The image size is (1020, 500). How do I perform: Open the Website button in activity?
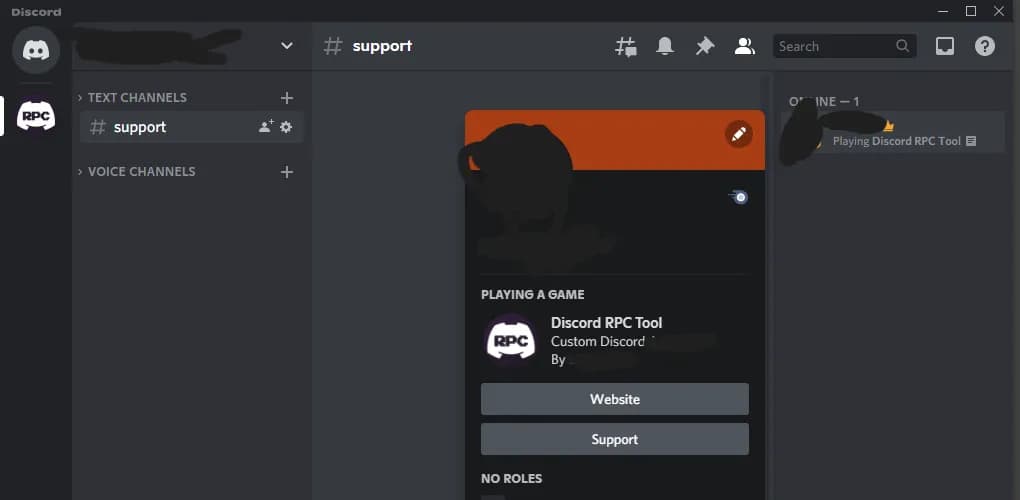615,399
